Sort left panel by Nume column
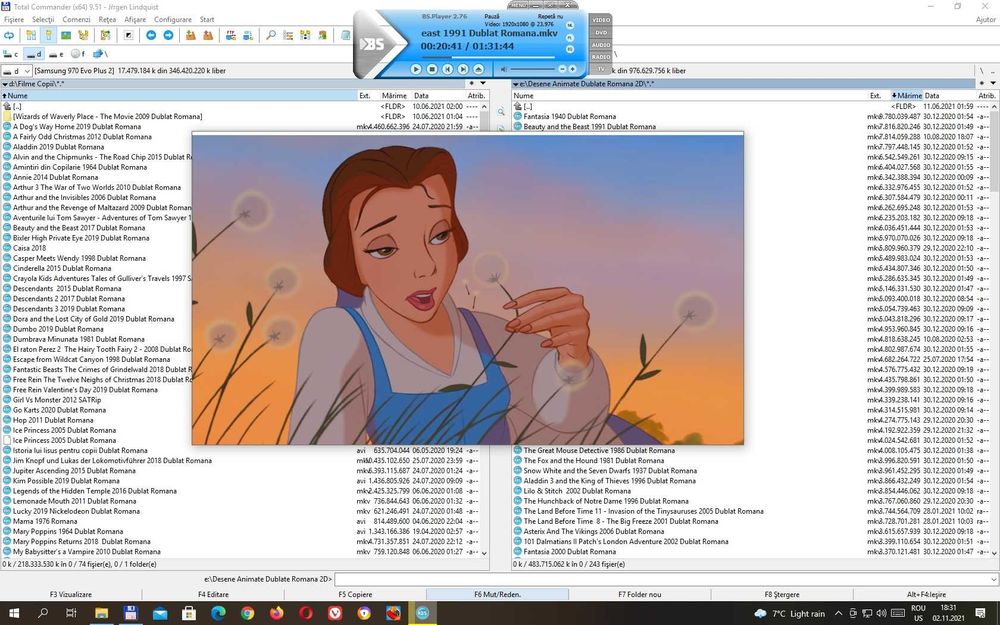 point(179,96)
